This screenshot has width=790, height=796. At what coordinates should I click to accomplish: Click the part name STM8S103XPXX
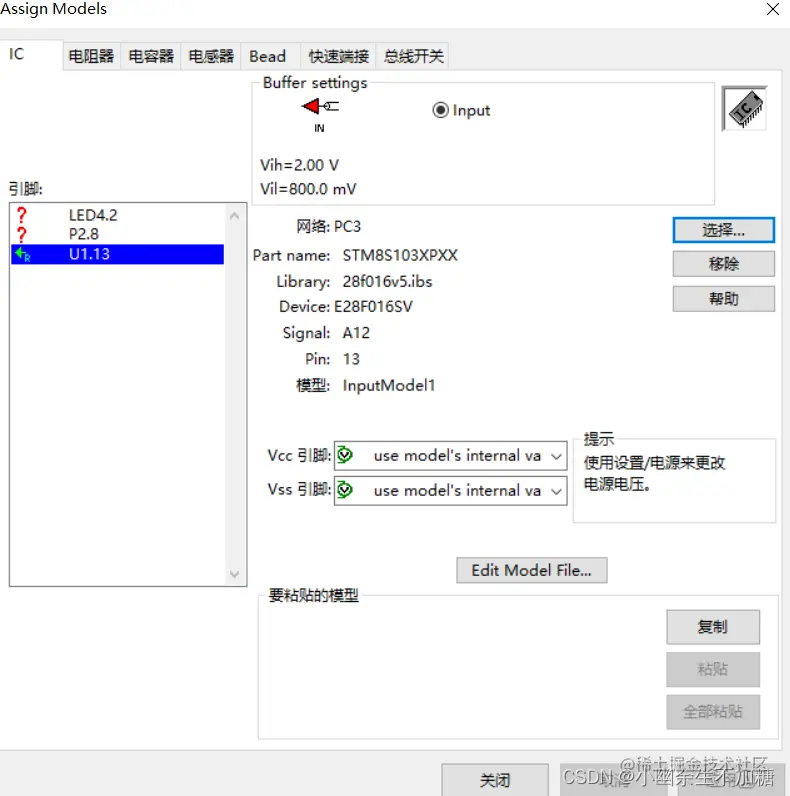coord(400,255)
